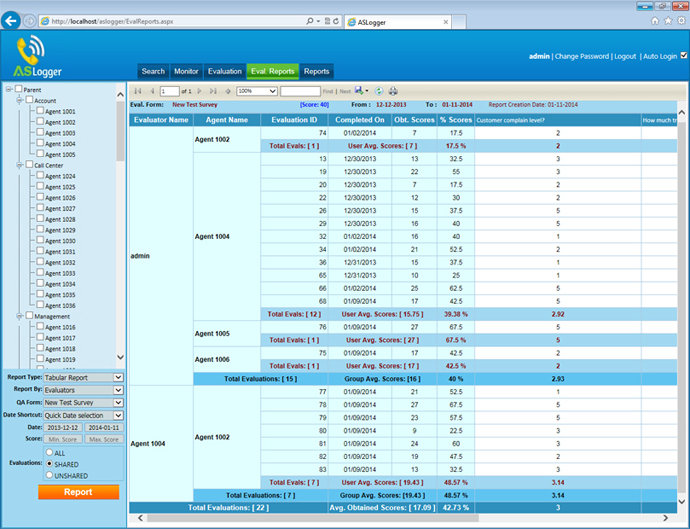The height and width of the screenshot is (529, 690).
Task: Collapse the Call Center tree node
Action: [x=19, y=166]
